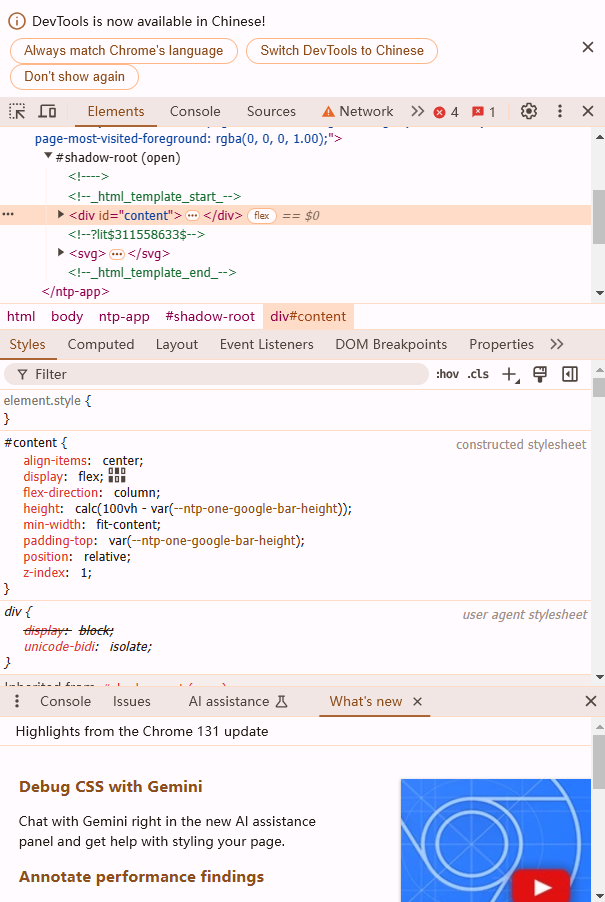Close the DevTools panel
Viewport: 605px width, 902px height.
[588, 111]
